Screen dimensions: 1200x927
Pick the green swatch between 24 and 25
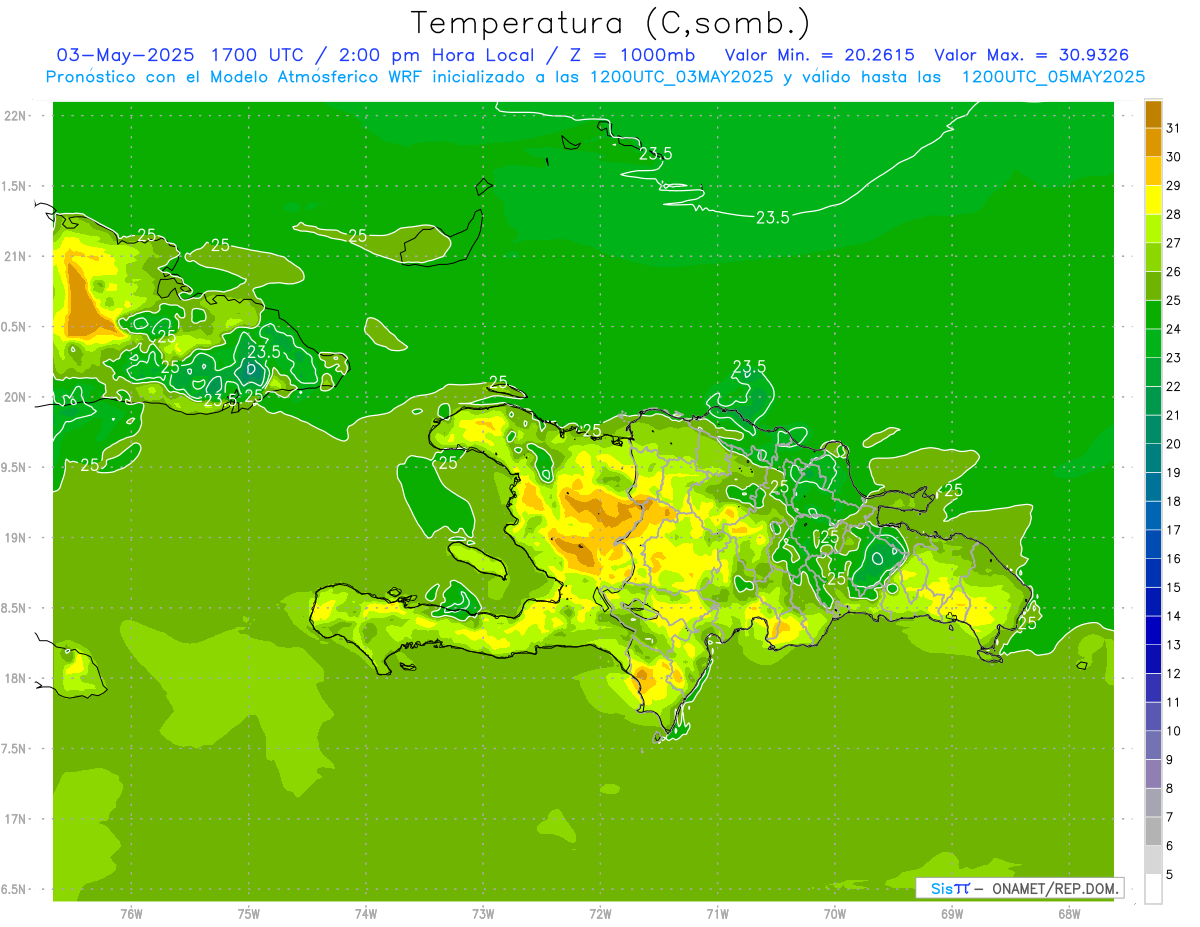click(1153, 315)
